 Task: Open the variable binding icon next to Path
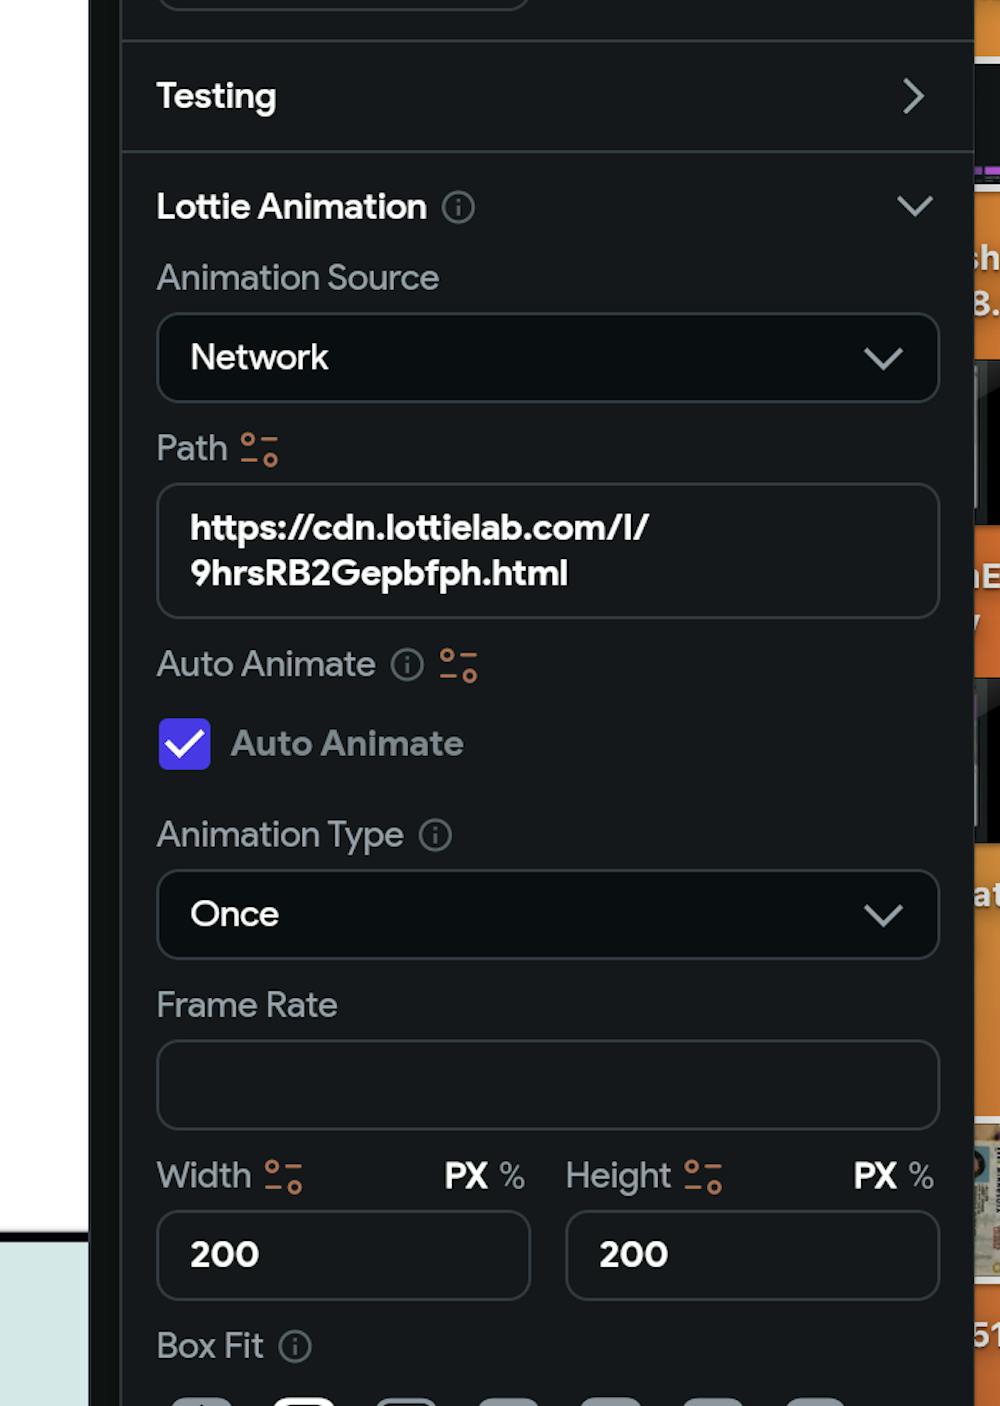click(260, 449)
